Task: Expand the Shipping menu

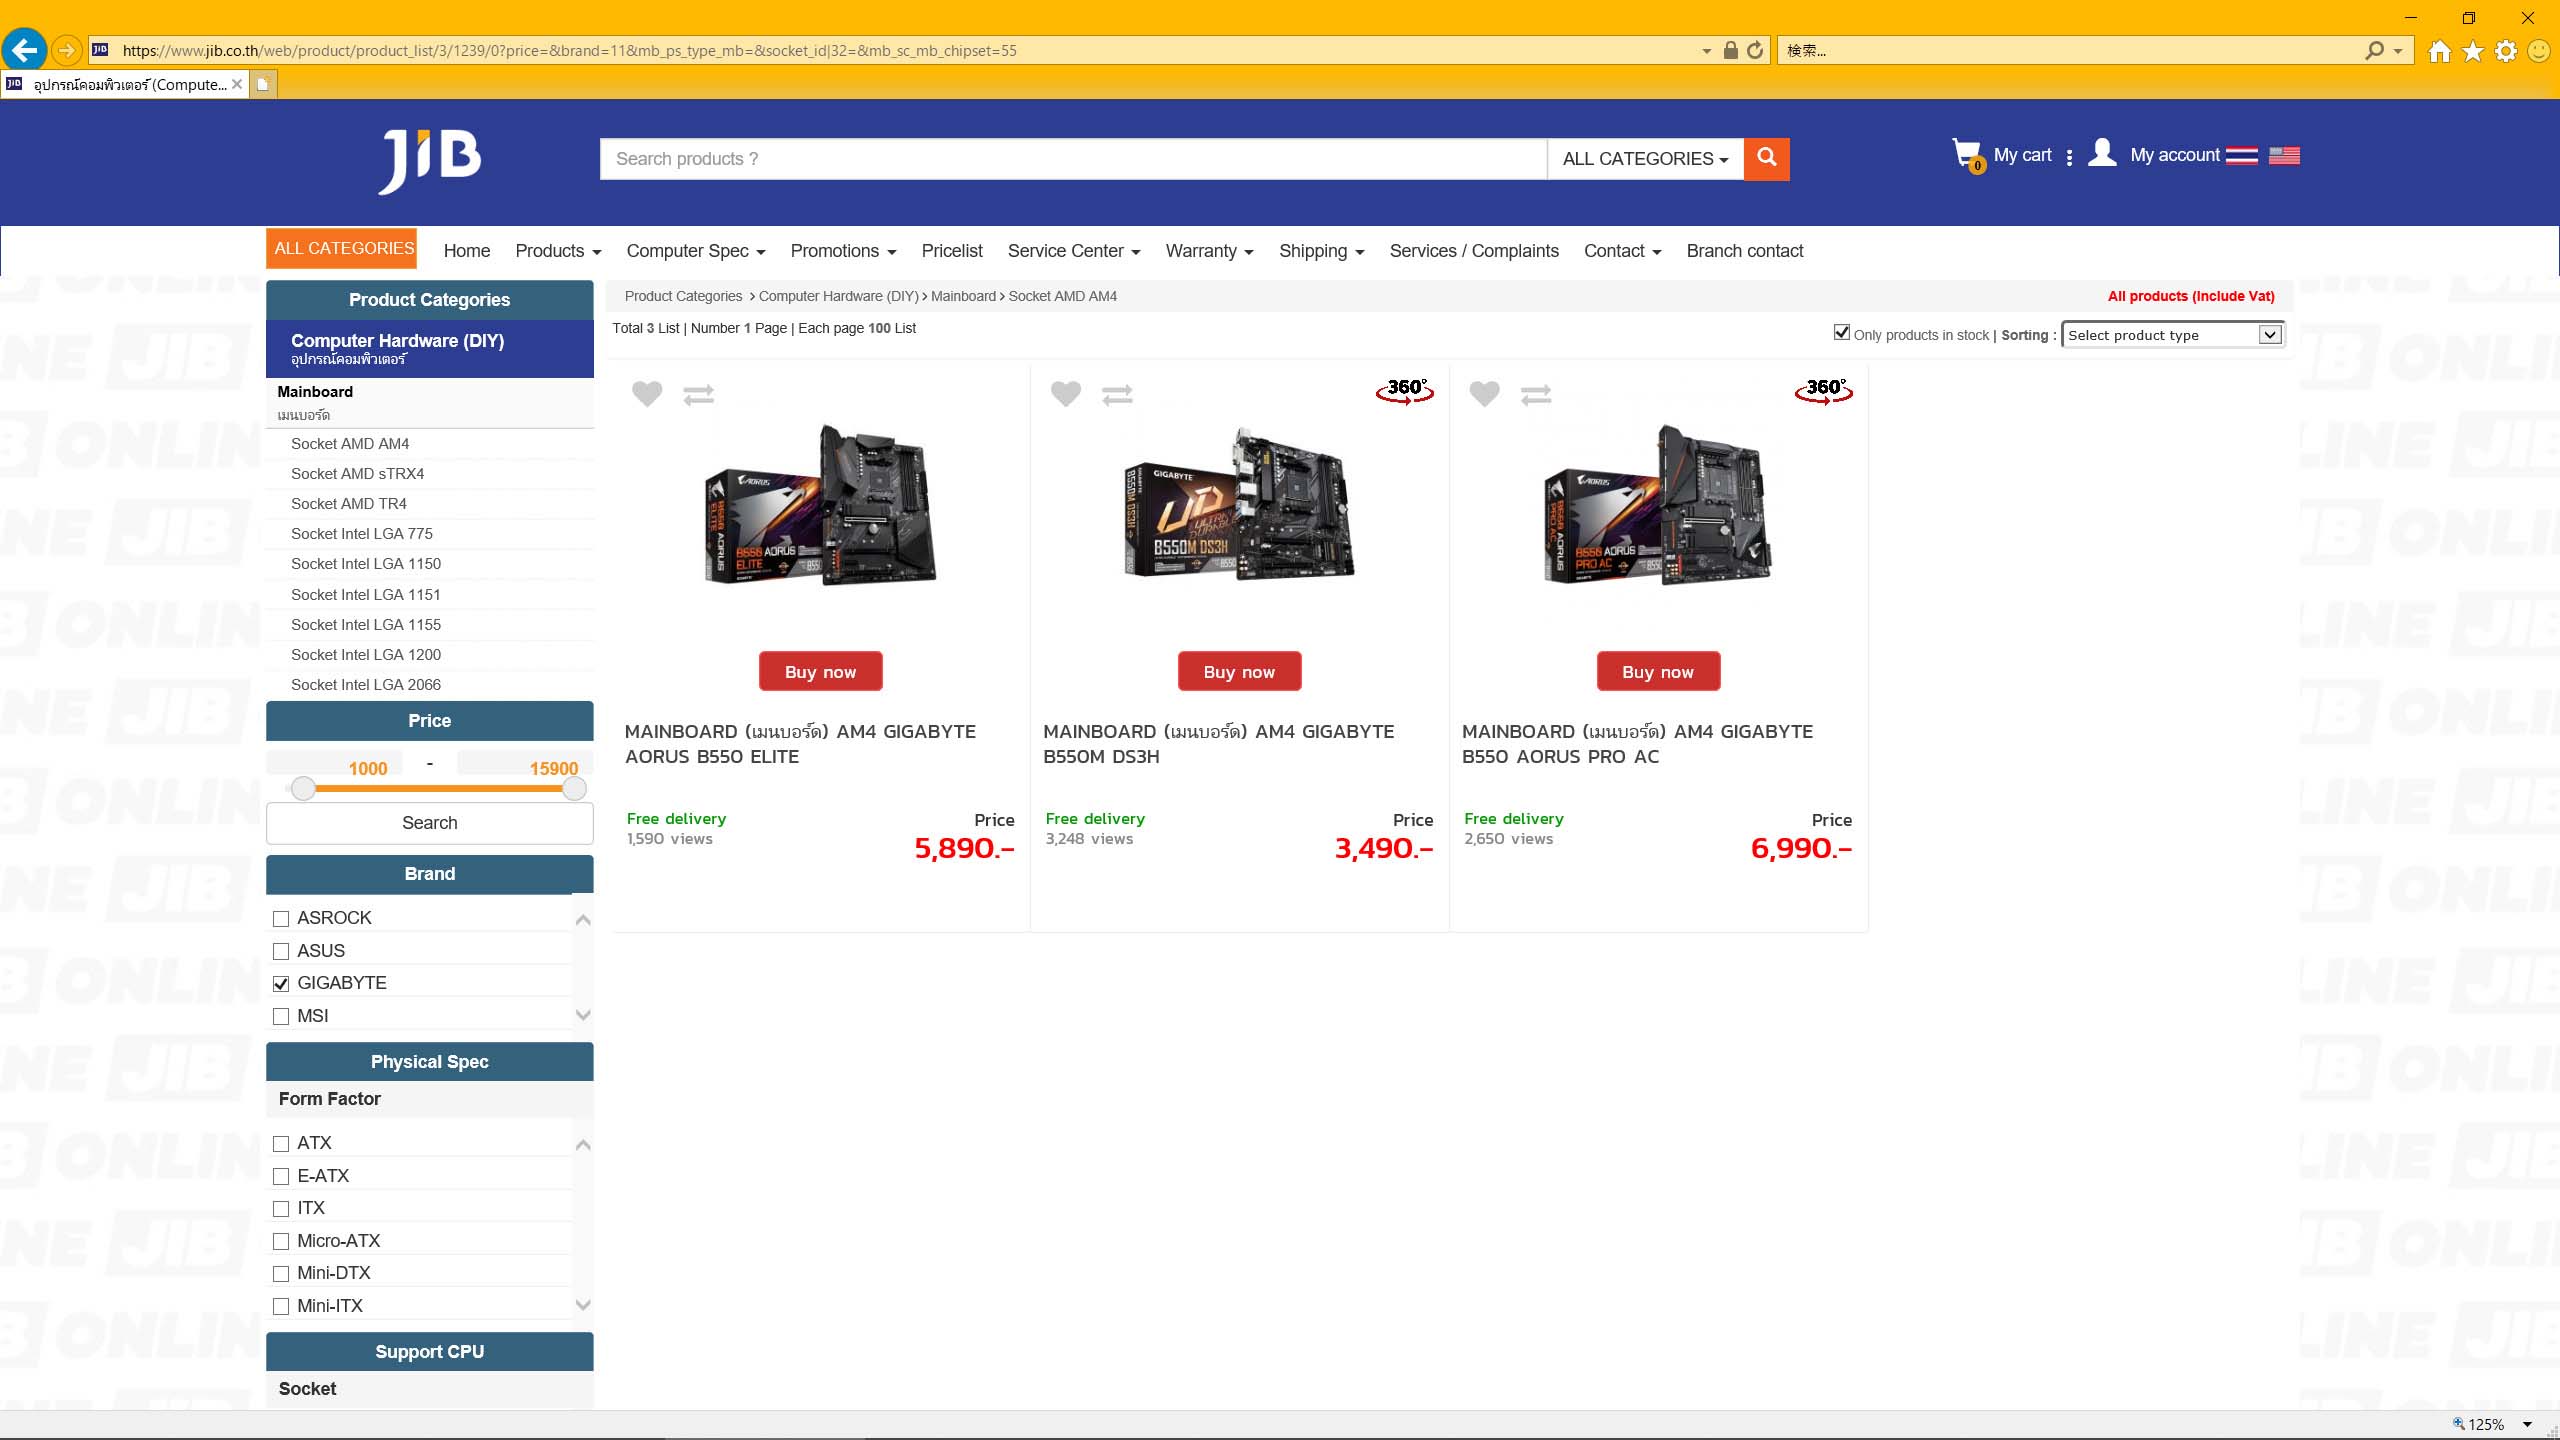Action: pos(1321,251)
